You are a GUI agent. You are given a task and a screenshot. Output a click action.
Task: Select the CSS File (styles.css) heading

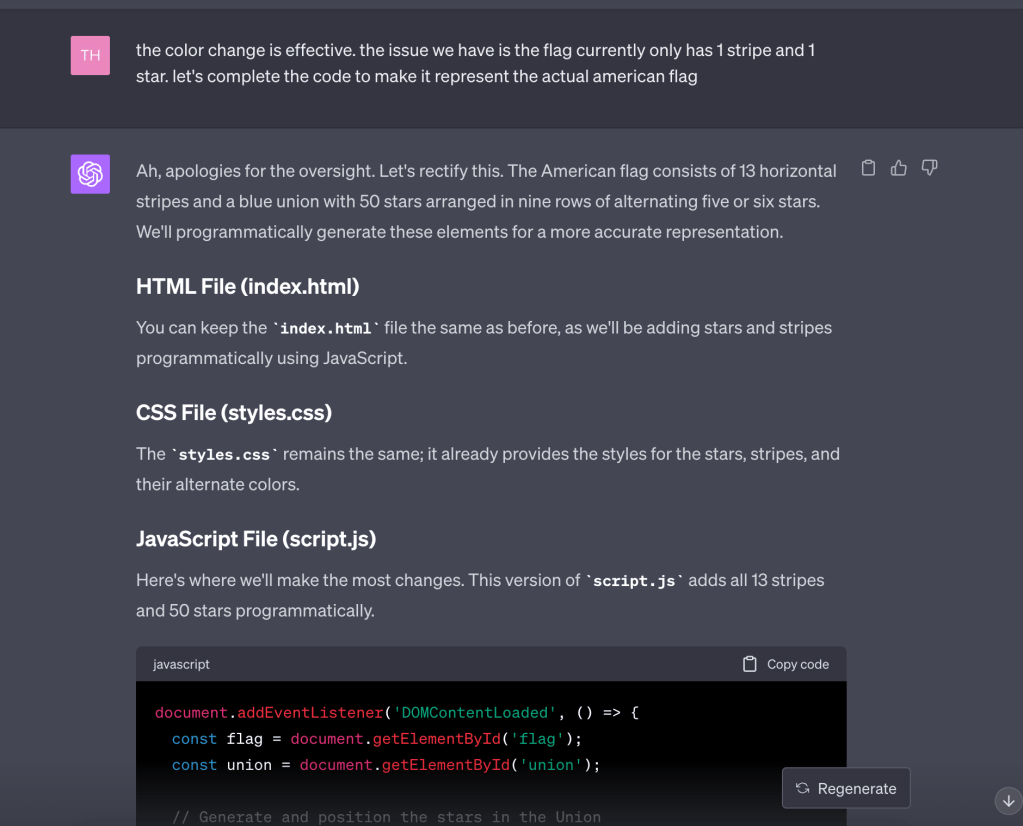pyautogui.click(x=233, y=413)
